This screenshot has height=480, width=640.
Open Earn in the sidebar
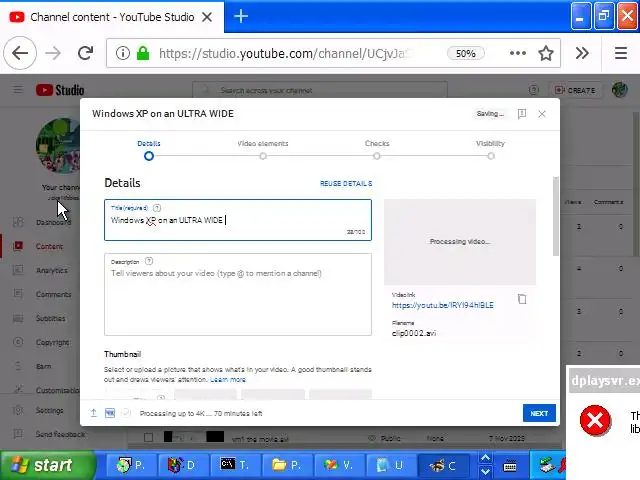[x=45, y=366]
